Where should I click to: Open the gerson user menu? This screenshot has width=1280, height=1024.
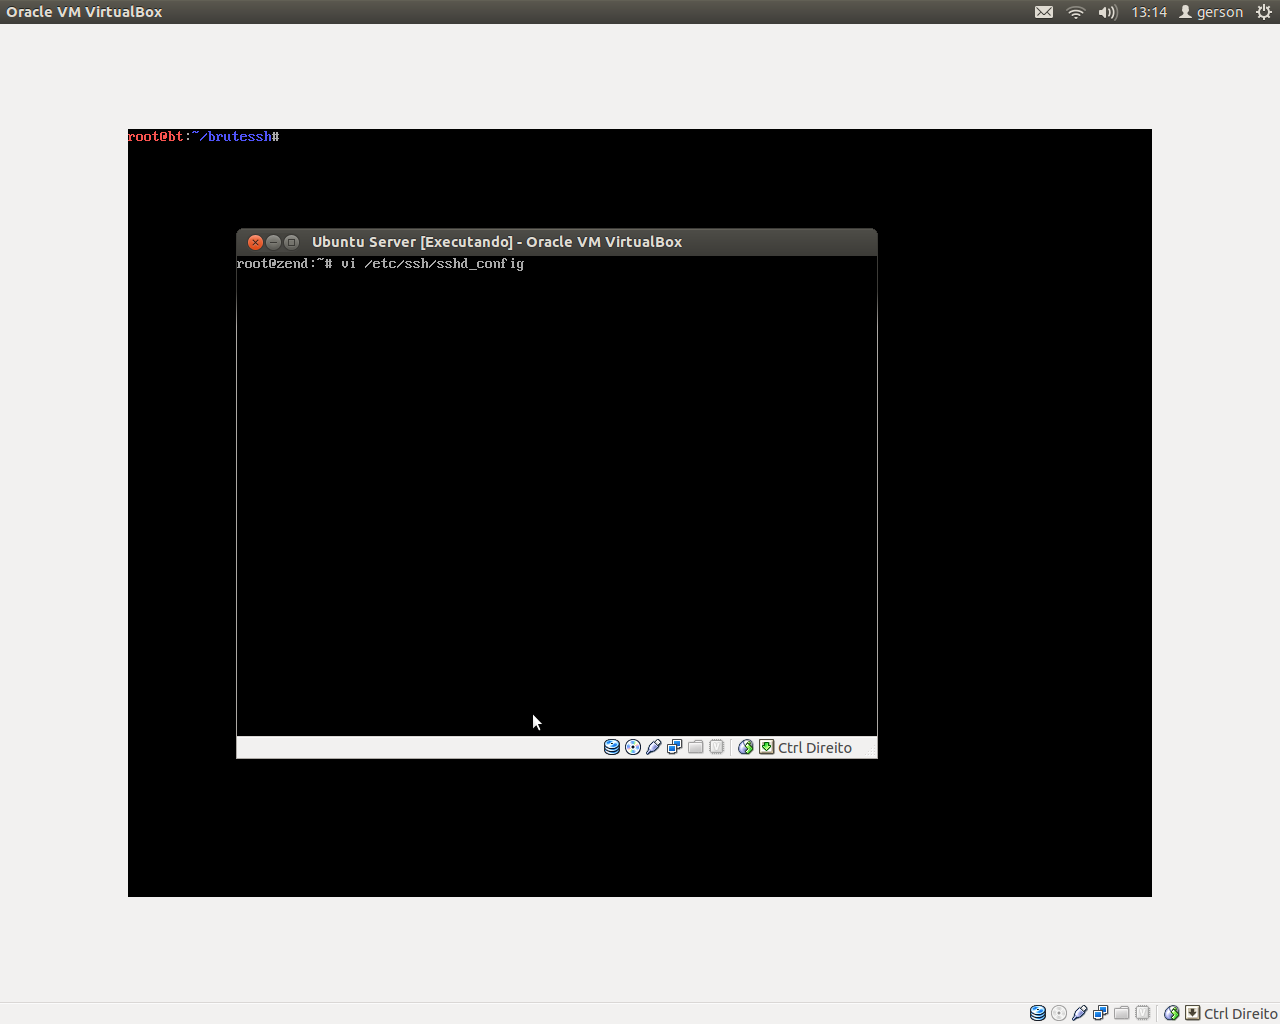coord(1211,12)
